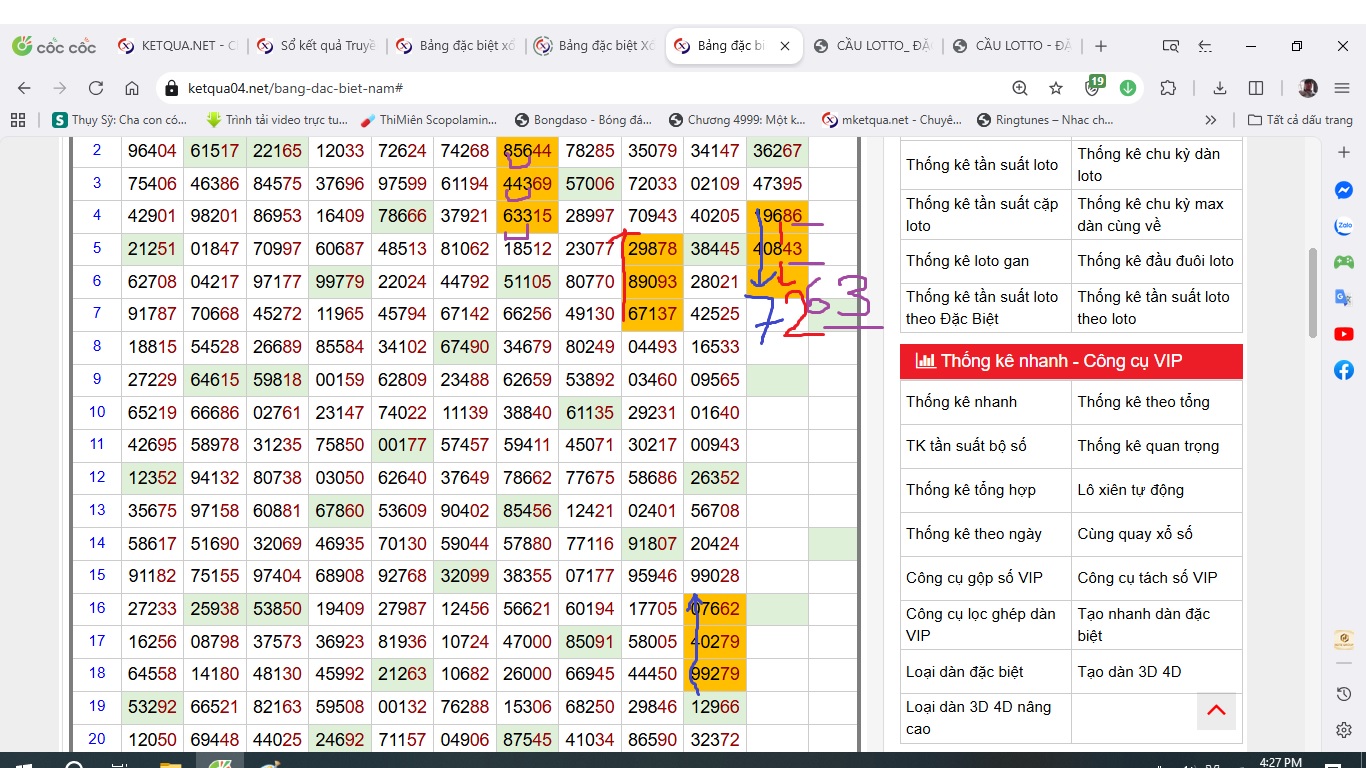The height and width of the screenshot is (768, 1366).
Task: Click the 'Tạo dàn 3D 4D' link
Action: tap(1129, 672)
